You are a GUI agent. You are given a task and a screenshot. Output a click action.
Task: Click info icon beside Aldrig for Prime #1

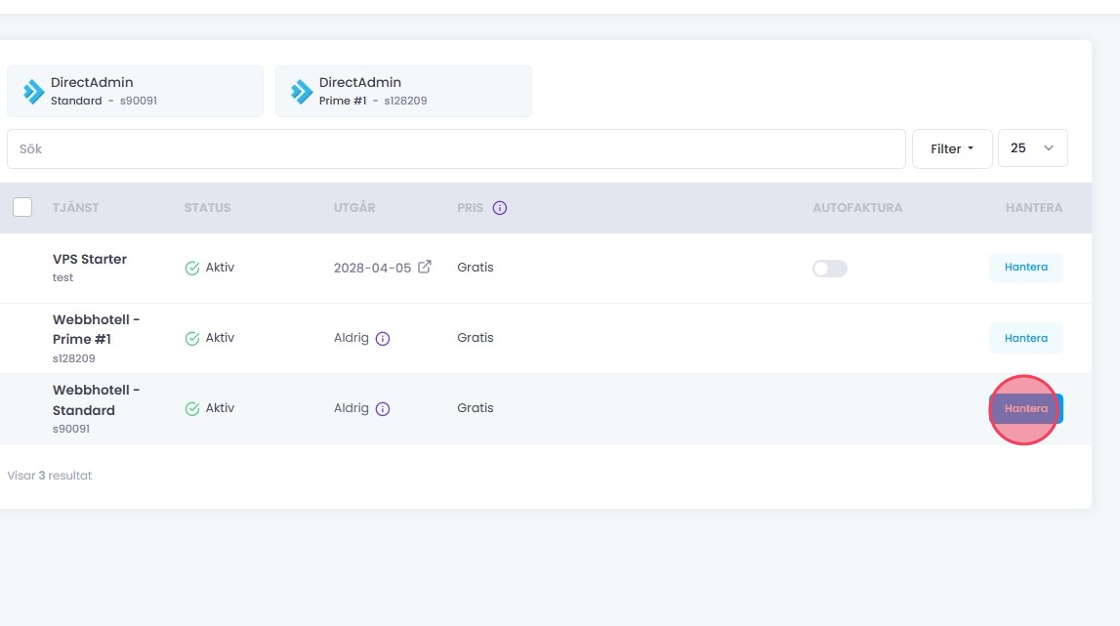(382, 339)
